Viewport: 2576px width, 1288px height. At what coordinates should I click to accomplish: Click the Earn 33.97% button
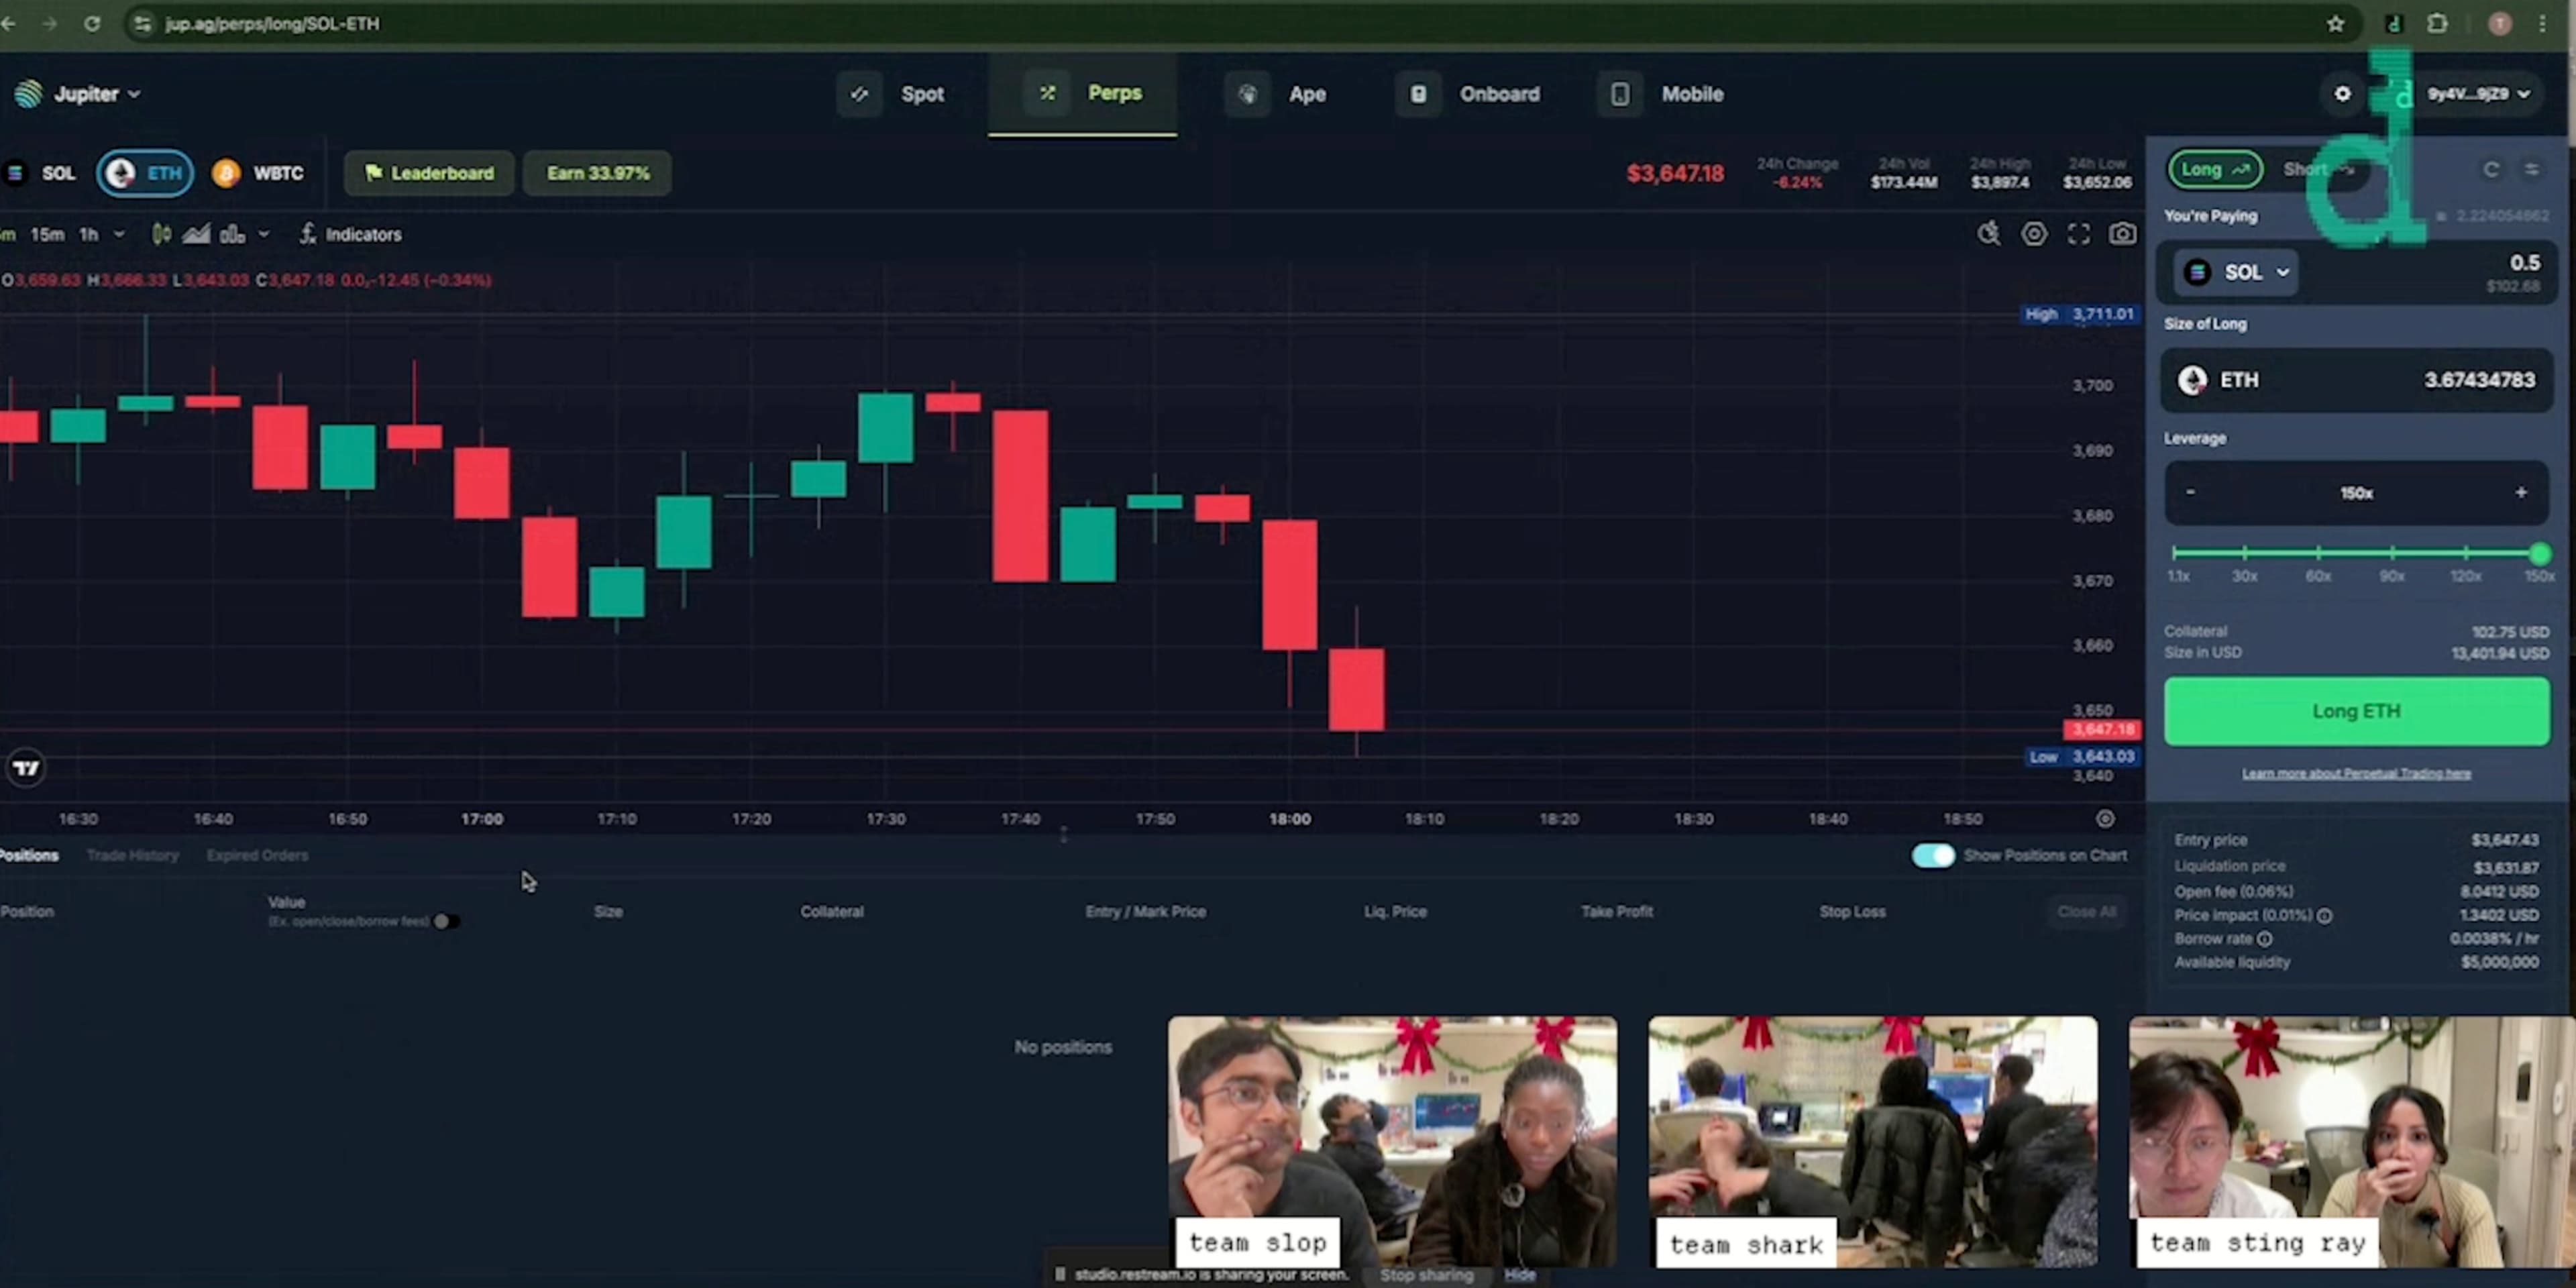point(597,173)
